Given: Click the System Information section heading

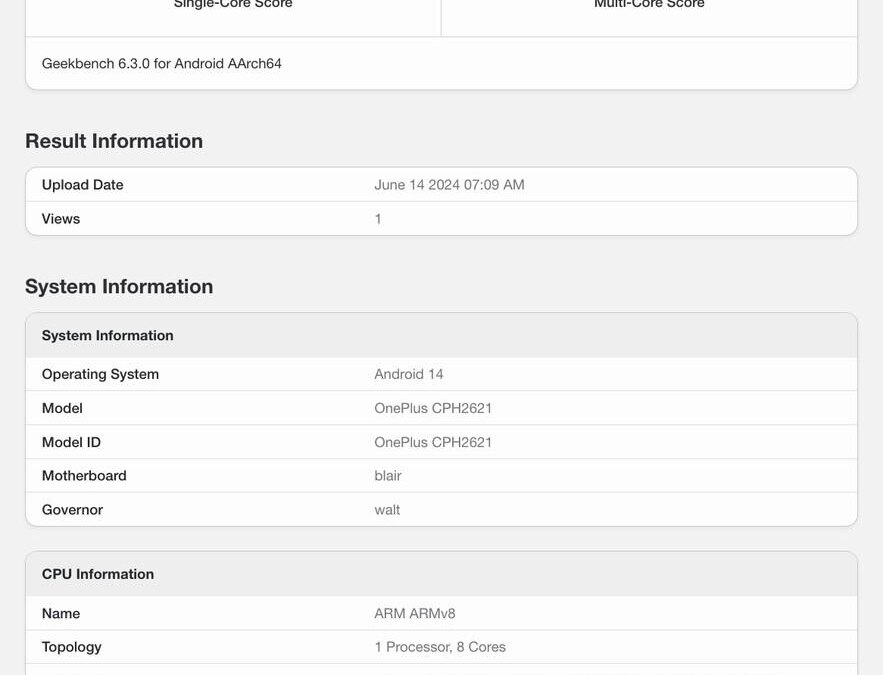Looking at the screenshot, I should click(119, 286).
